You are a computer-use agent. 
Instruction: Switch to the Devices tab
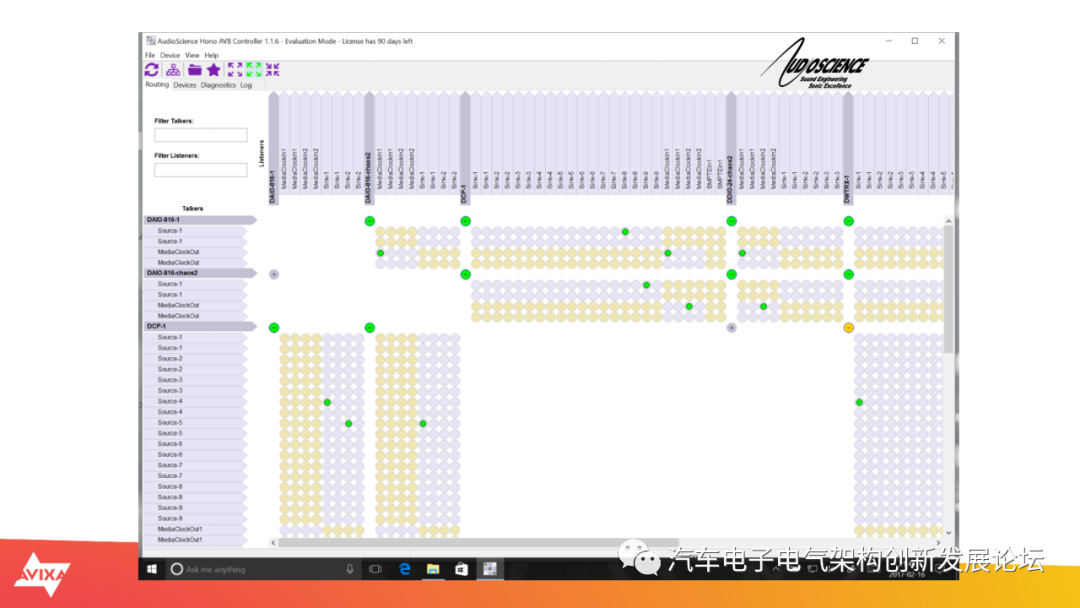click(x=185, y=85)
